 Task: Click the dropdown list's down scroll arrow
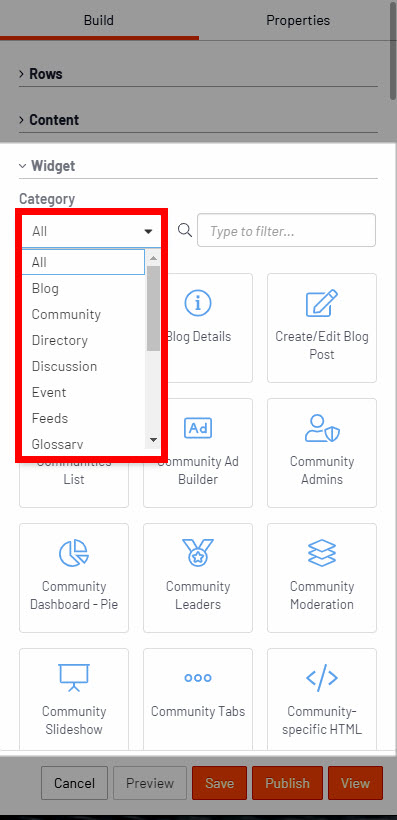click(x=153, y=440)
